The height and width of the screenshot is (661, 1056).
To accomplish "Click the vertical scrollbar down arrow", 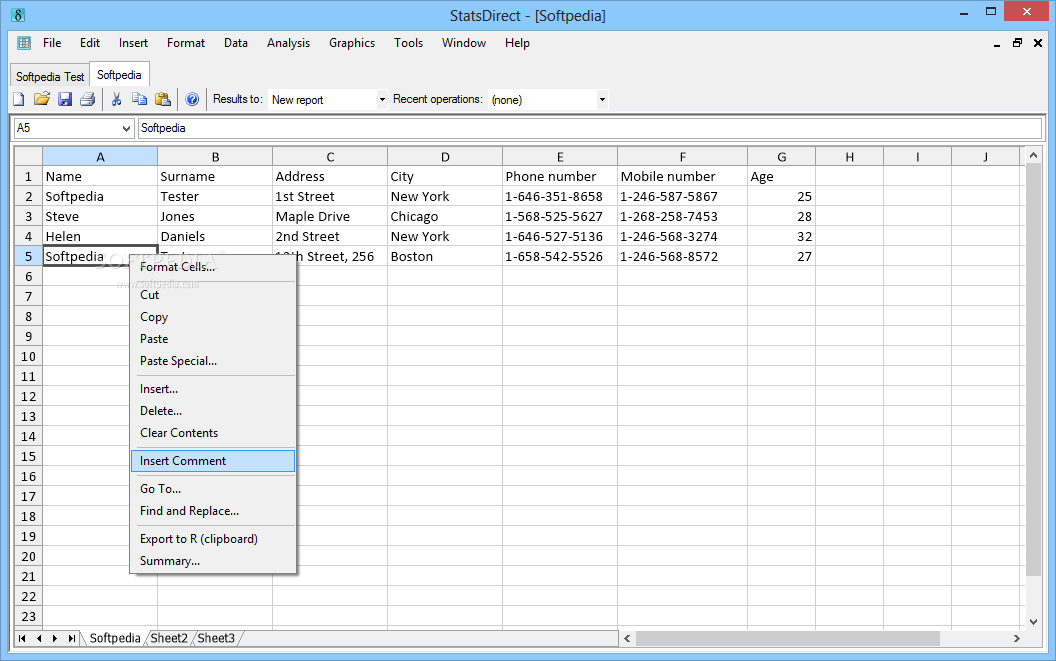I will tap(1033, 621).
